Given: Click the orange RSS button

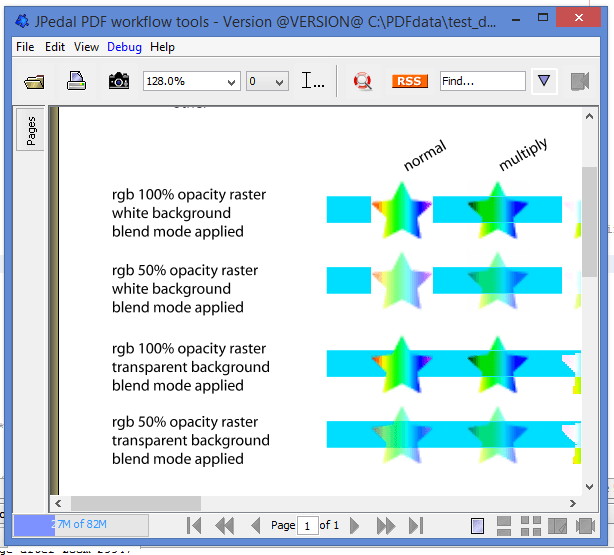Looking at the screenshot, I should point(410,82).
